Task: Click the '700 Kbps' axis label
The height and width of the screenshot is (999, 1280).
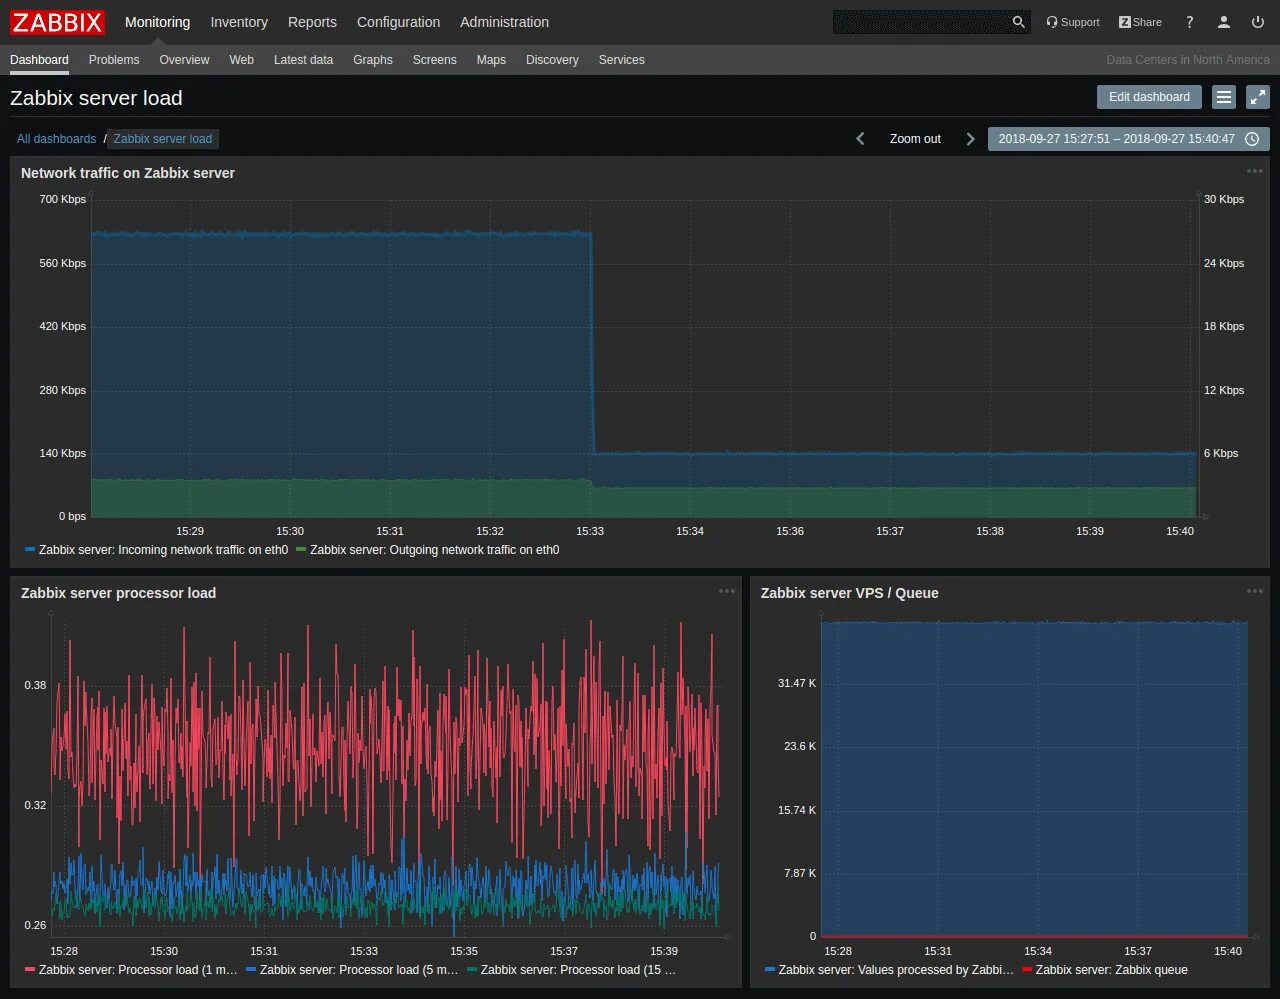Action: coord(63,199)
